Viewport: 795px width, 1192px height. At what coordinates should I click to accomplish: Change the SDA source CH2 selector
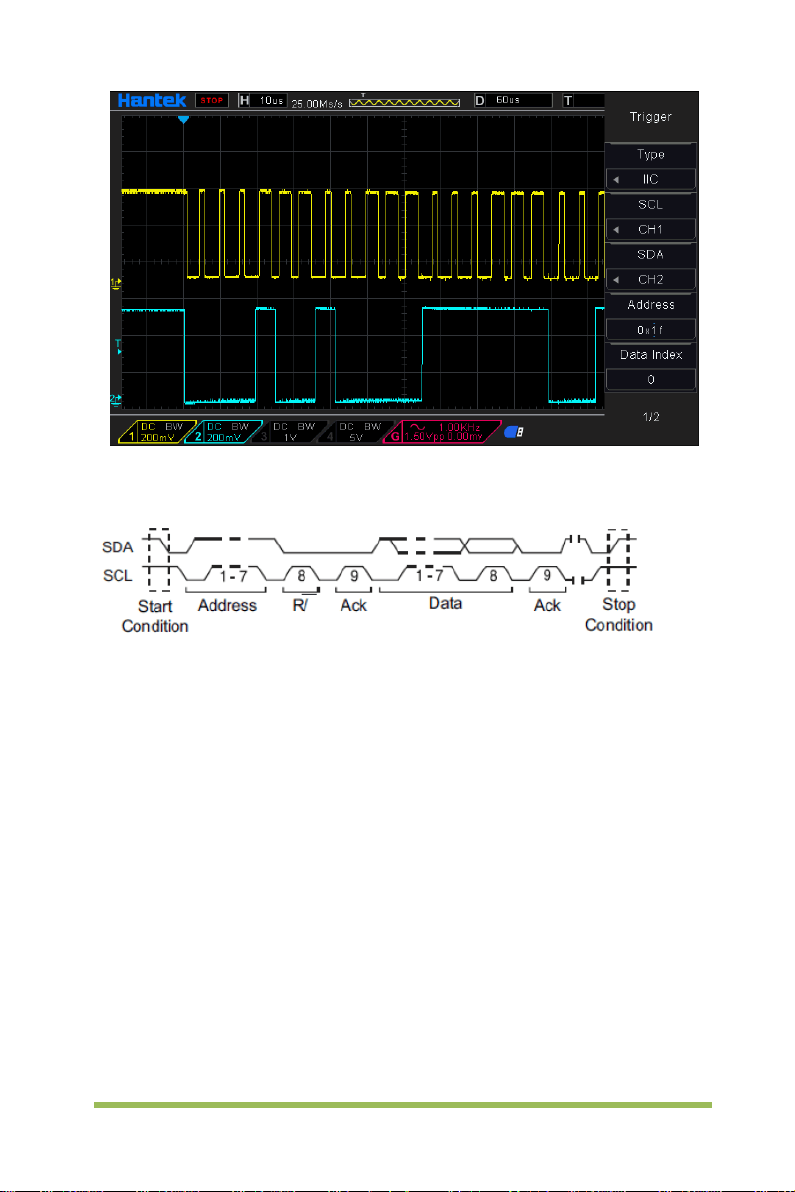pos(651,280)
